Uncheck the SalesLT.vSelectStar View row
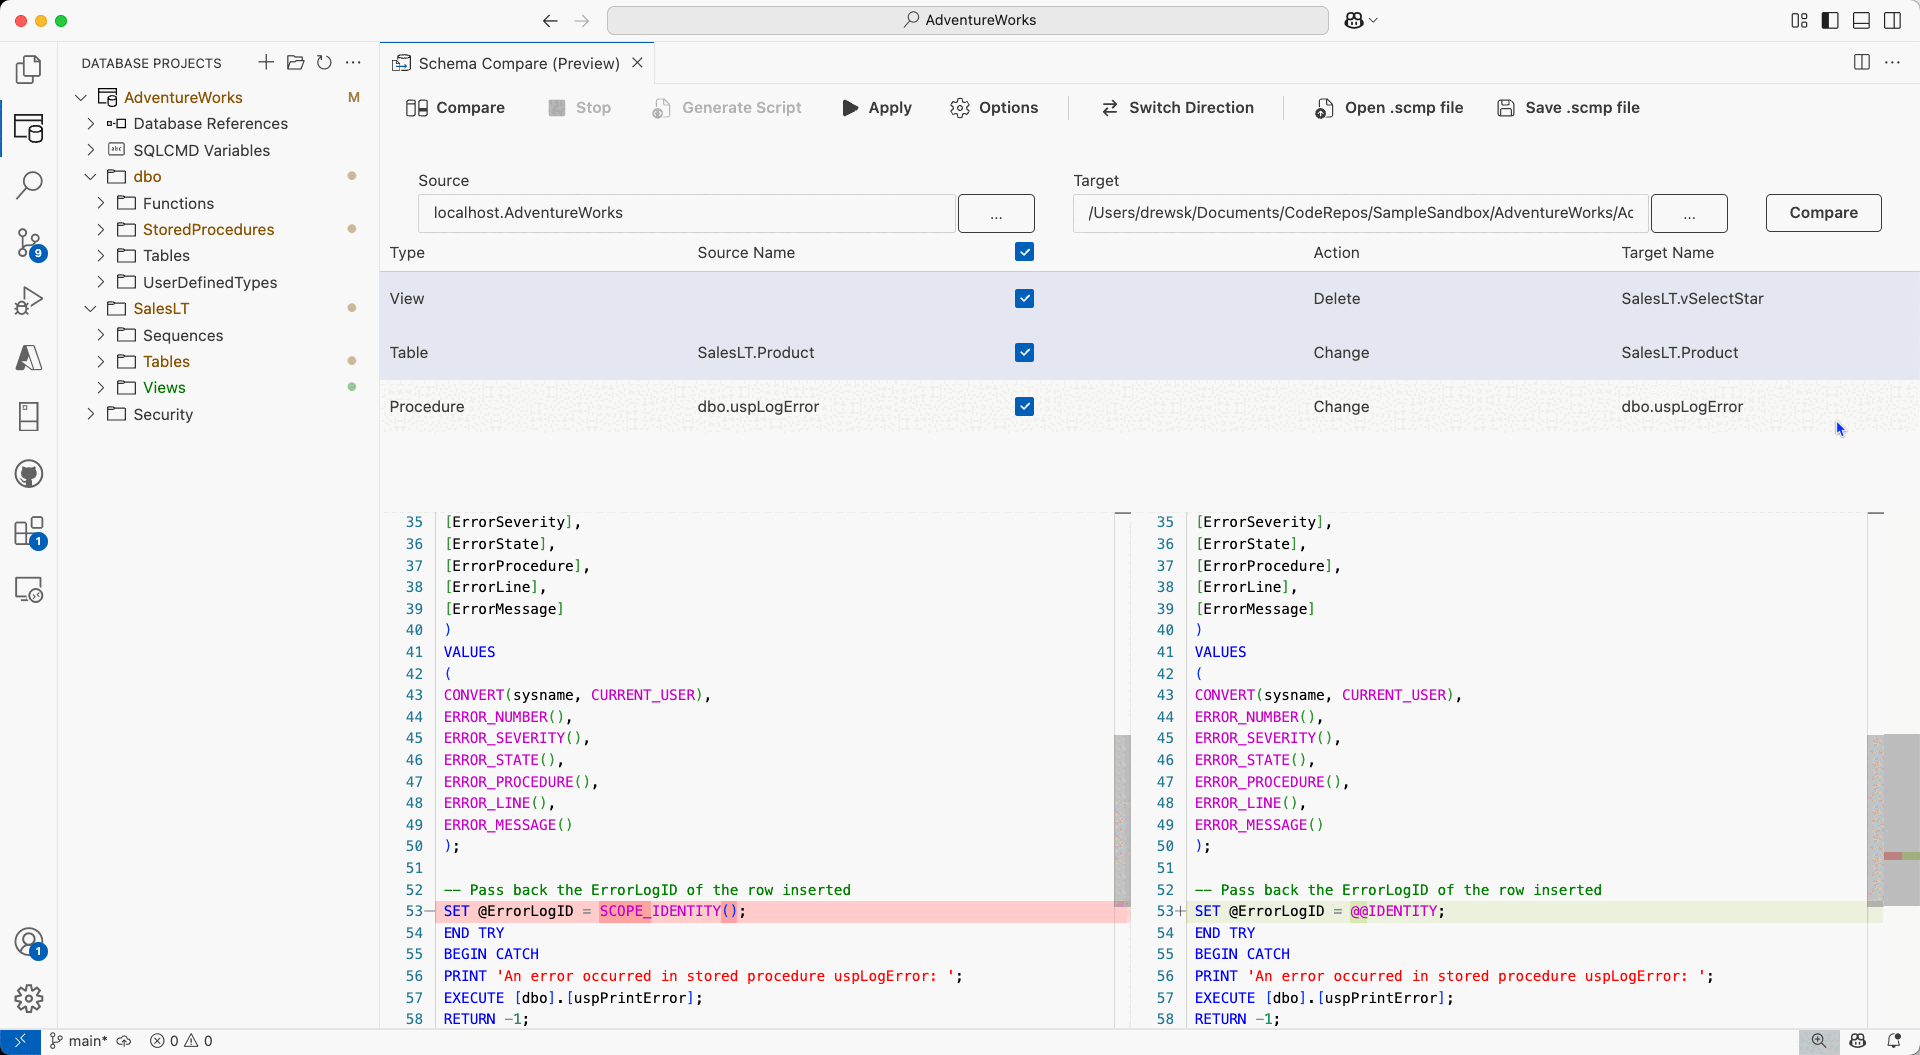Viewport: 1920px width, 1055px height. pos(1024,298)
